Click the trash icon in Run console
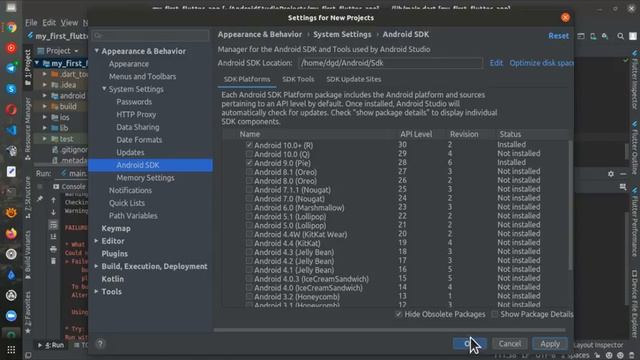This screenshot has height=360, width=640. click(53, 261)
